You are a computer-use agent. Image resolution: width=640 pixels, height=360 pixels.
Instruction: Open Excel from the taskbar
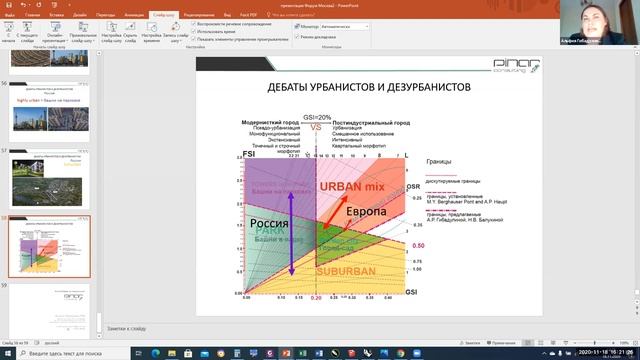click(x=302, y=353)
